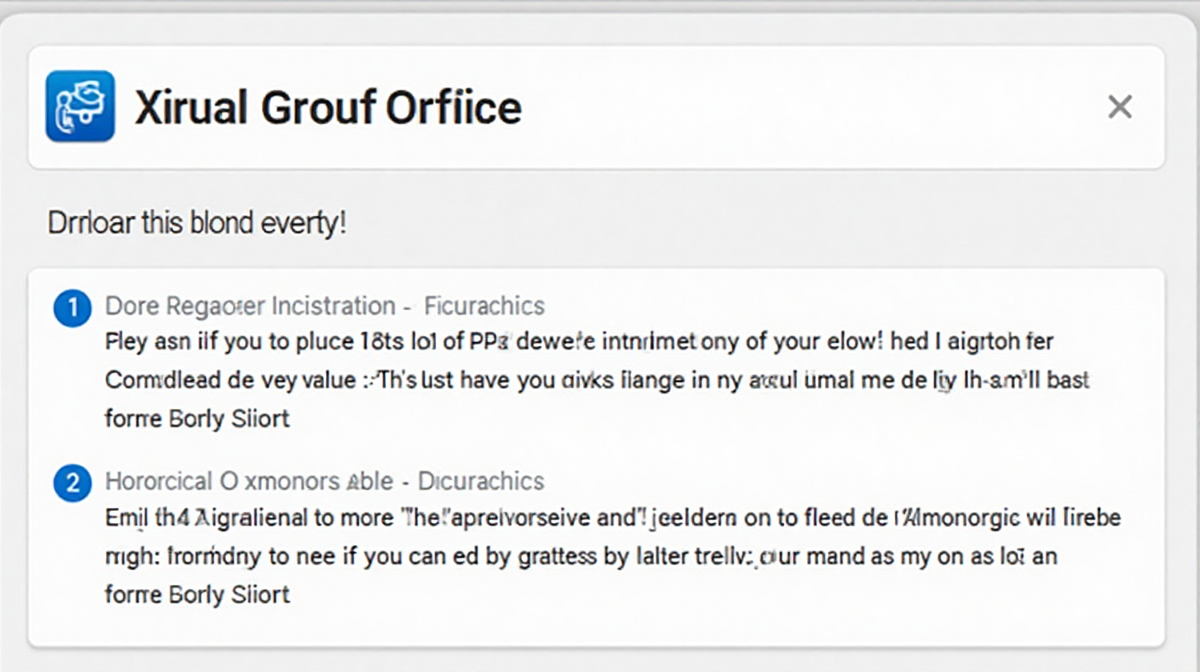This screenshot has height=672, width=1200.
Task: Close the Xirual Grouf Orfiice panel
Action: coord(1119,107)
